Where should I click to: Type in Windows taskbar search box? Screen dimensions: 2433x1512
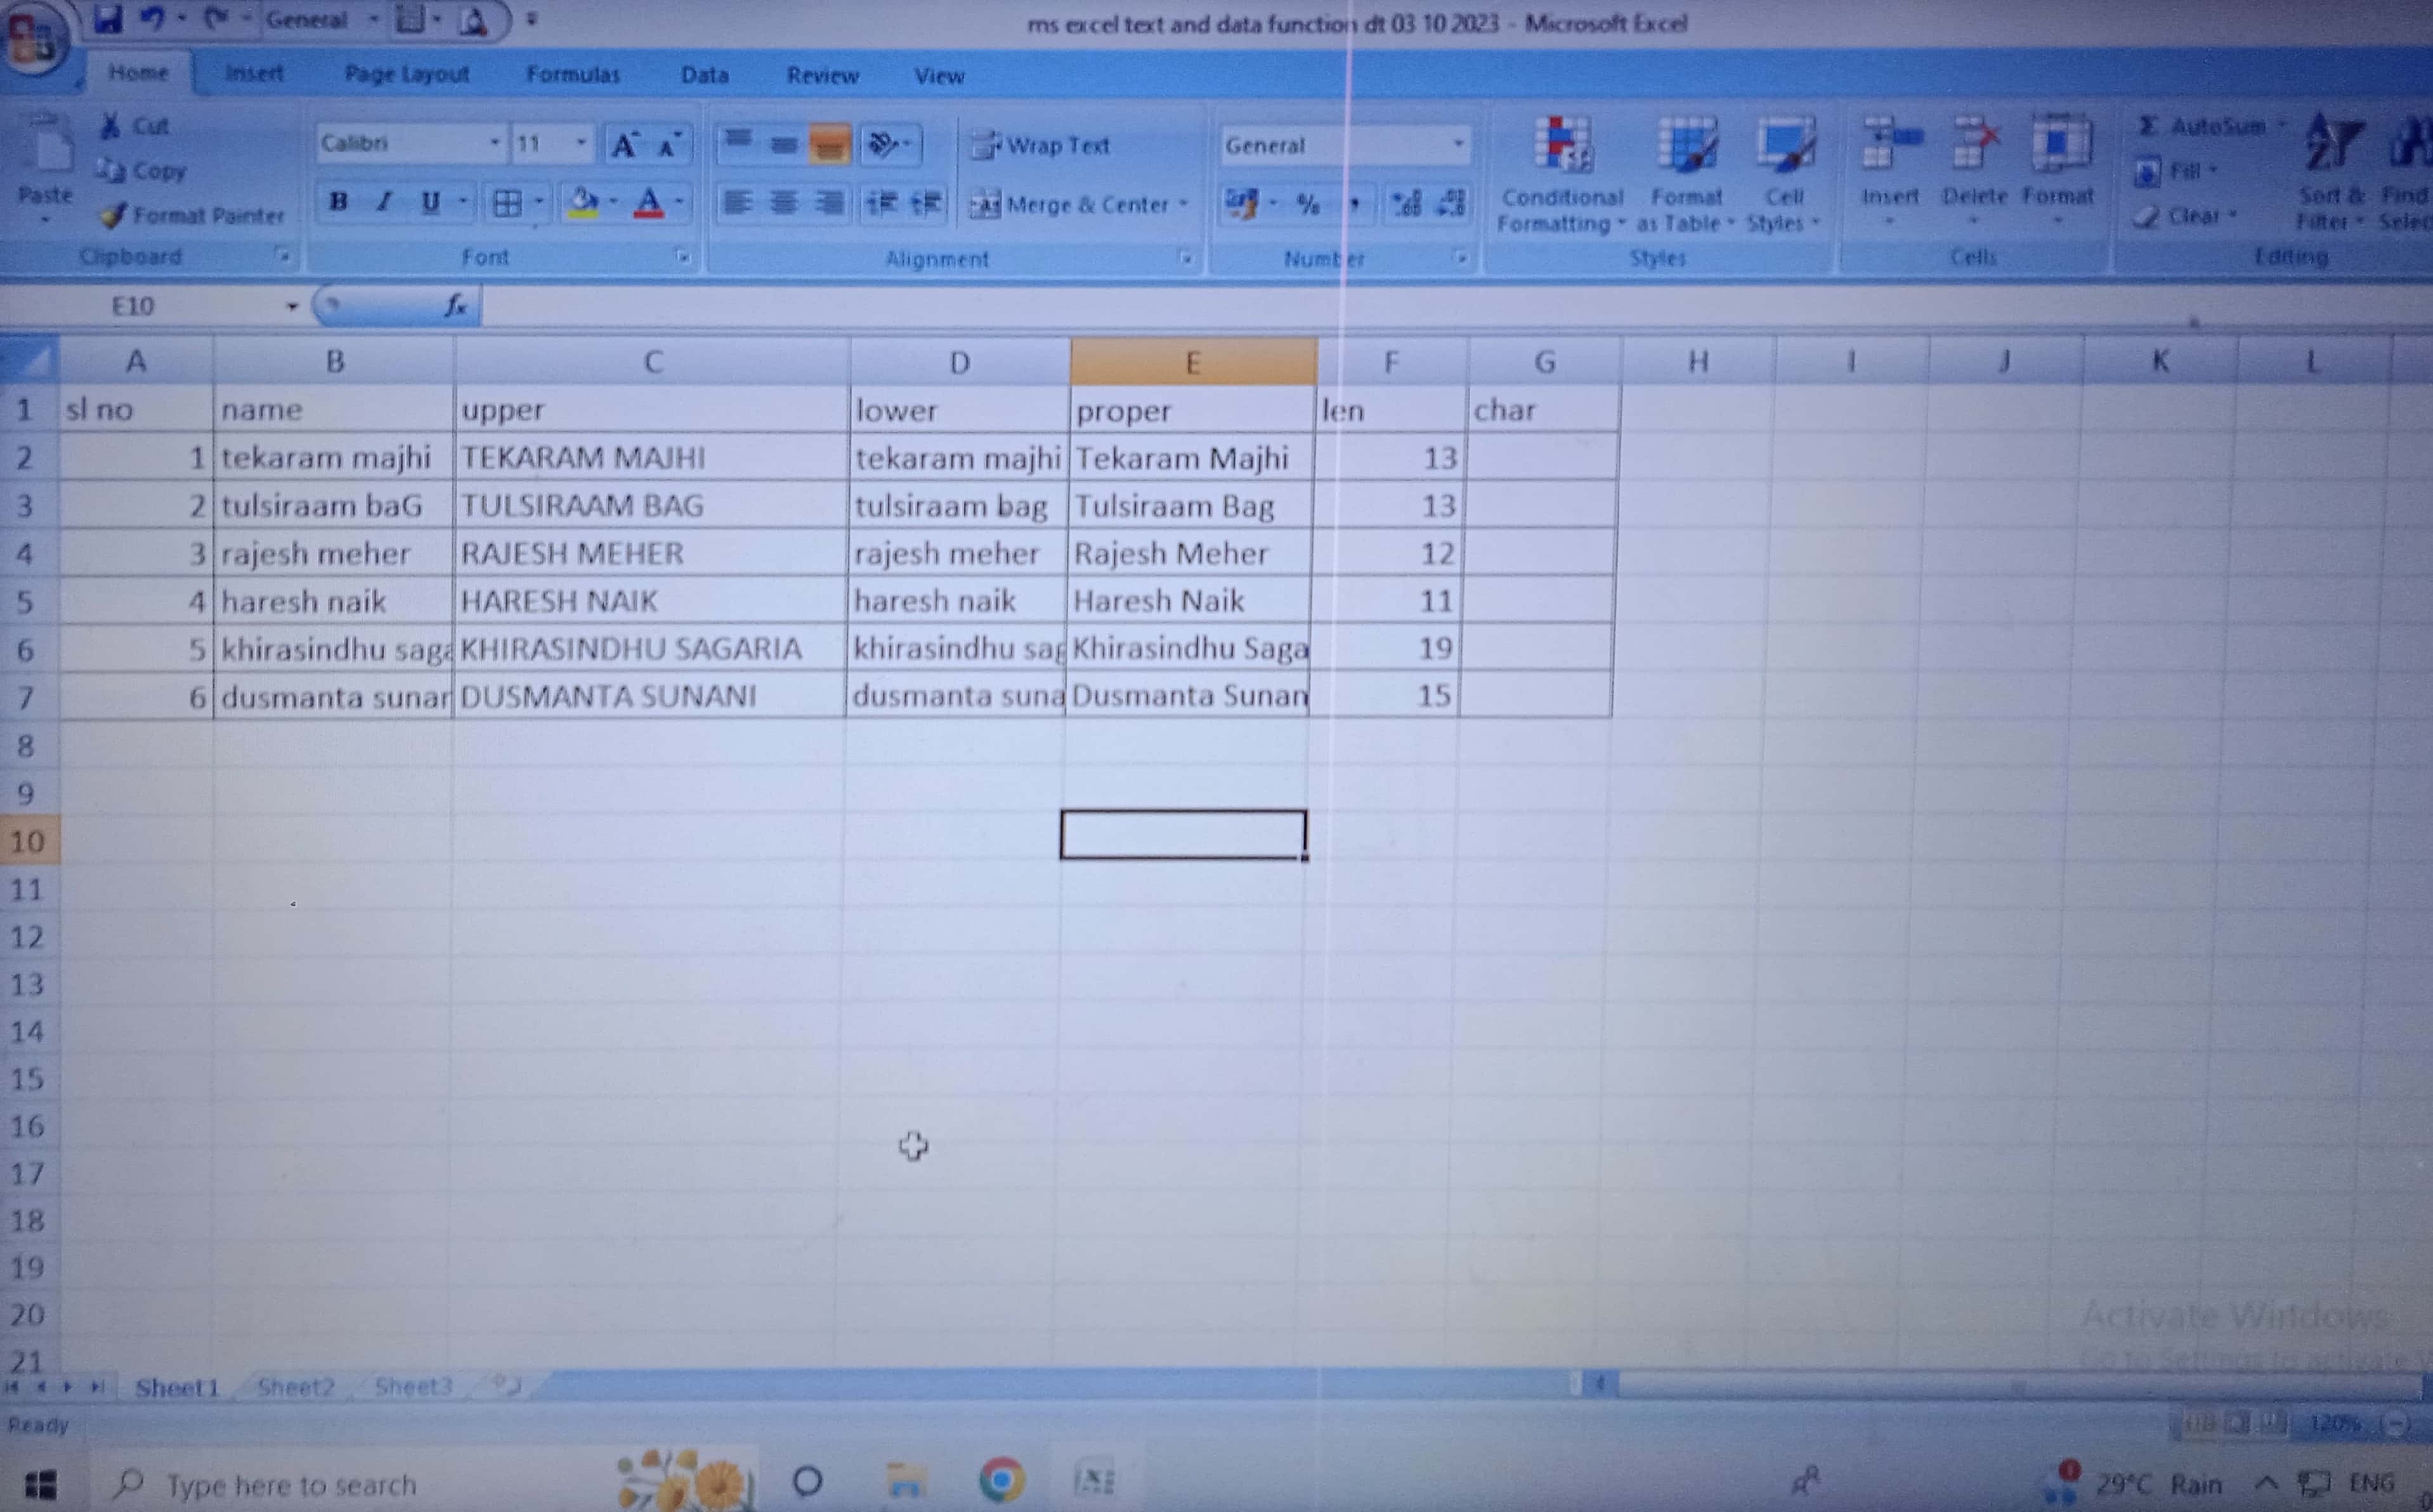click(x=290, y=1484)
